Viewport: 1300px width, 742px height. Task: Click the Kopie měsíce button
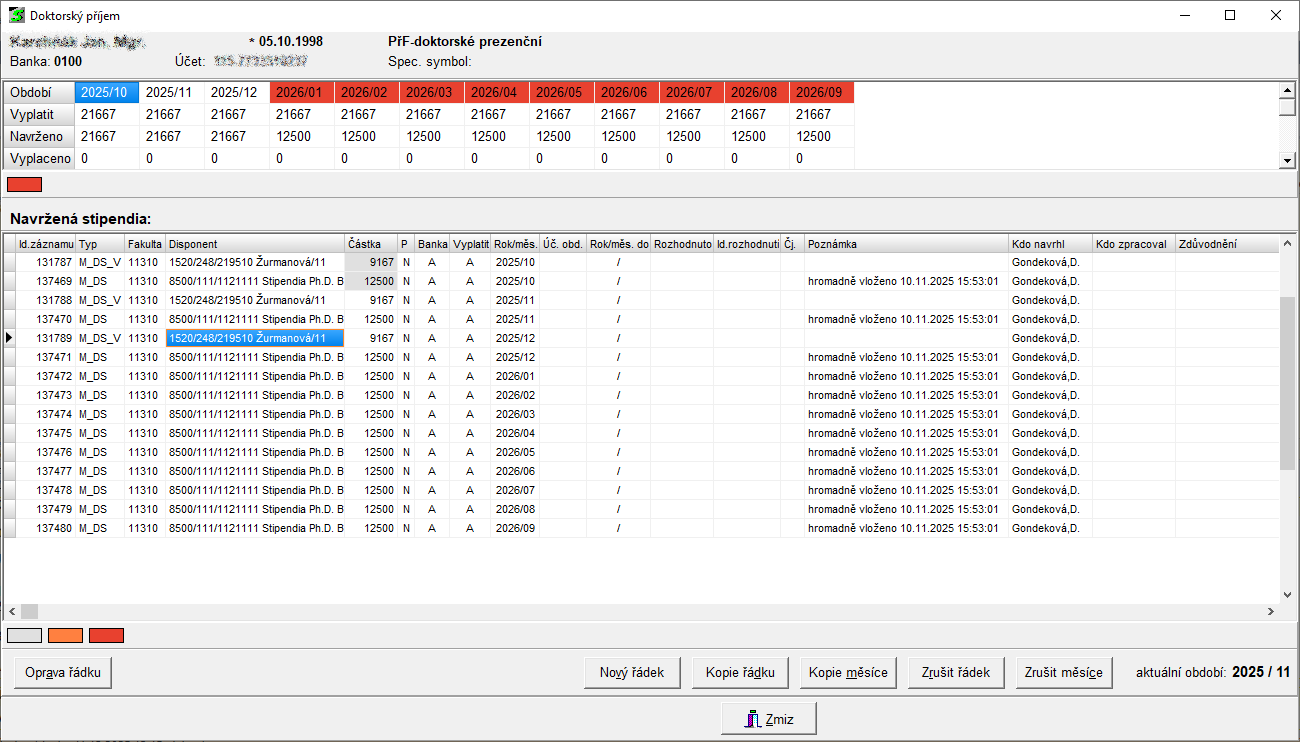[848, 672]
